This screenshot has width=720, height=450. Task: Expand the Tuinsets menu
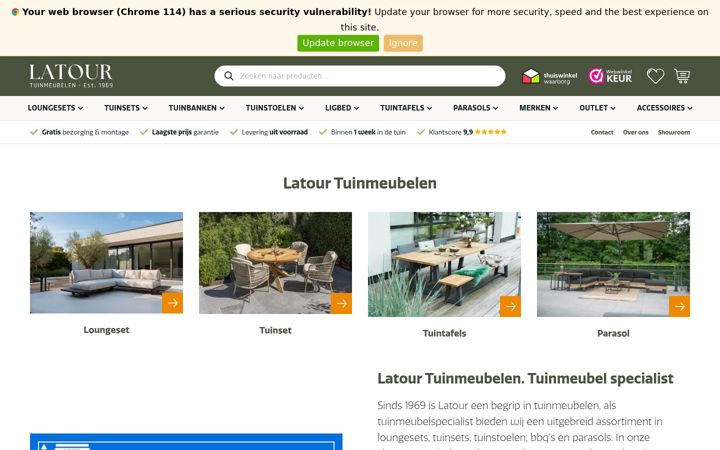point(126,108)
